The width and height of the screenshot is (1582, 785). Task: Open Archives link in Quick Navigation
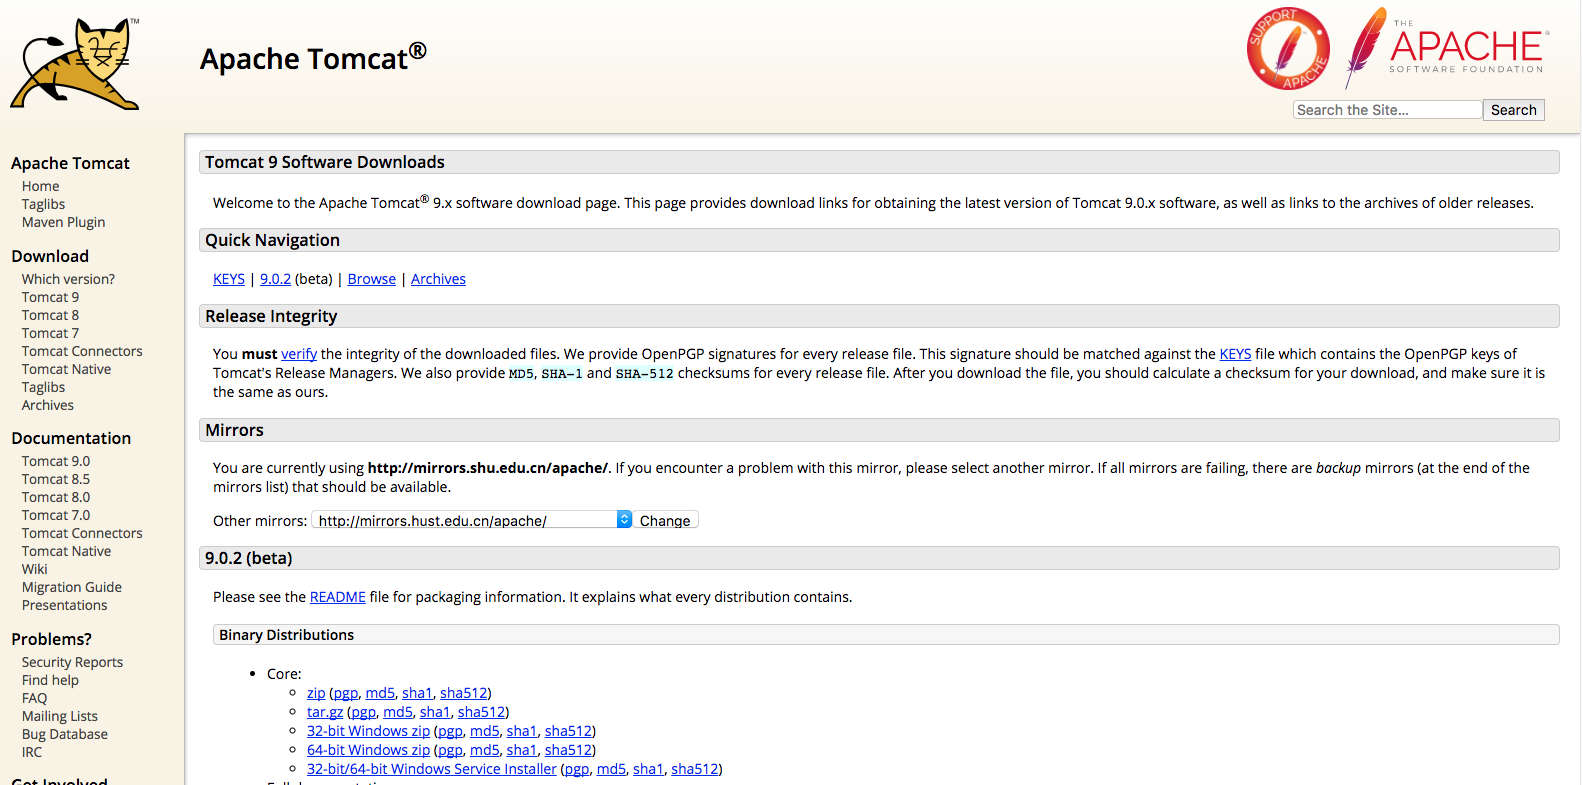[438, 279]
